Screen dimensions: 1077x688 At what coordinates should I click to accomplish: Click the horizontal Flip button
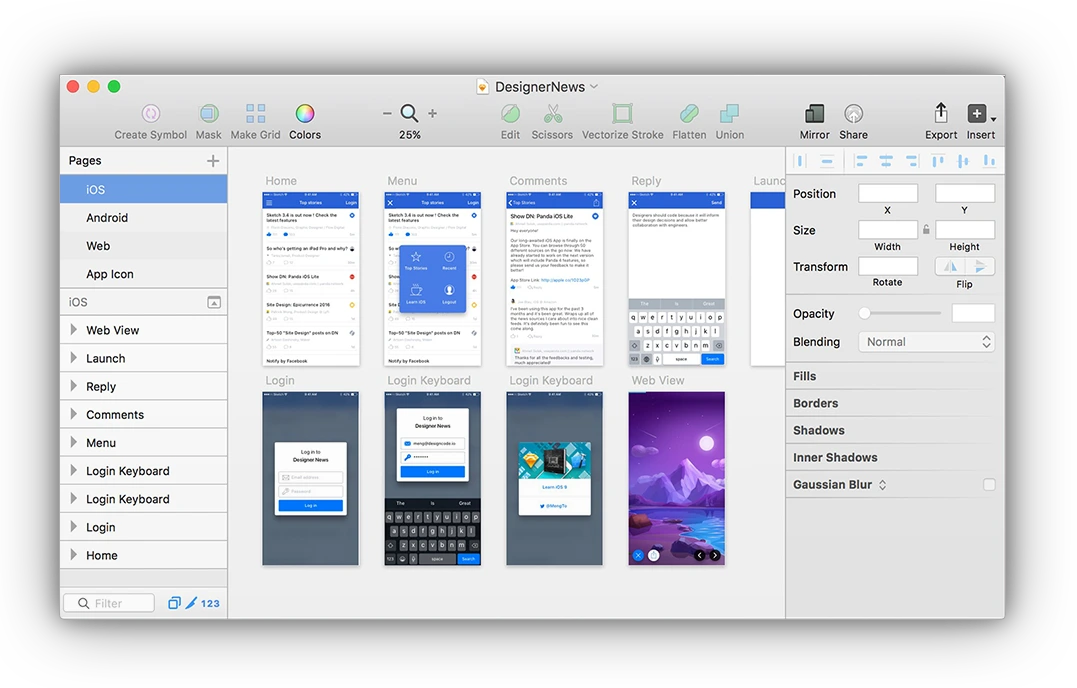click(950, 266)
